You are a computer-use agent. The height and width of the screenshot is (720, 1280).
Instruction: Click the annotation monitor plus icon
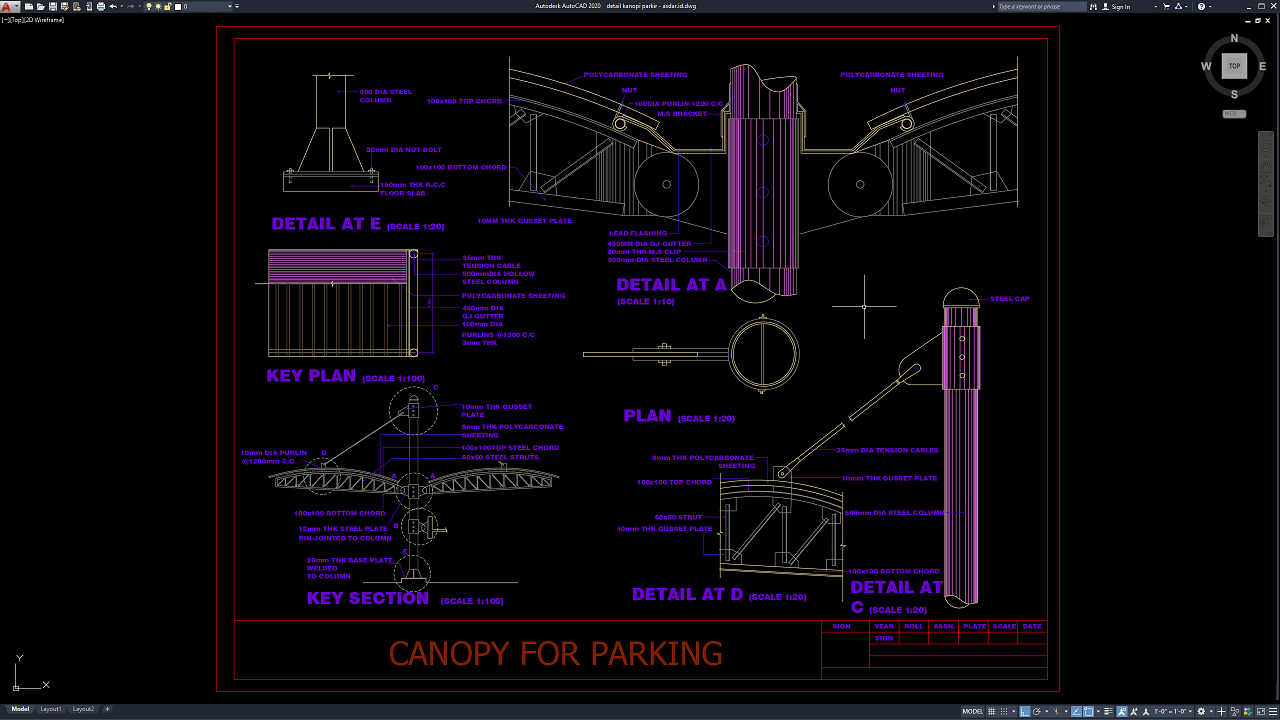tap(1221, 711)
